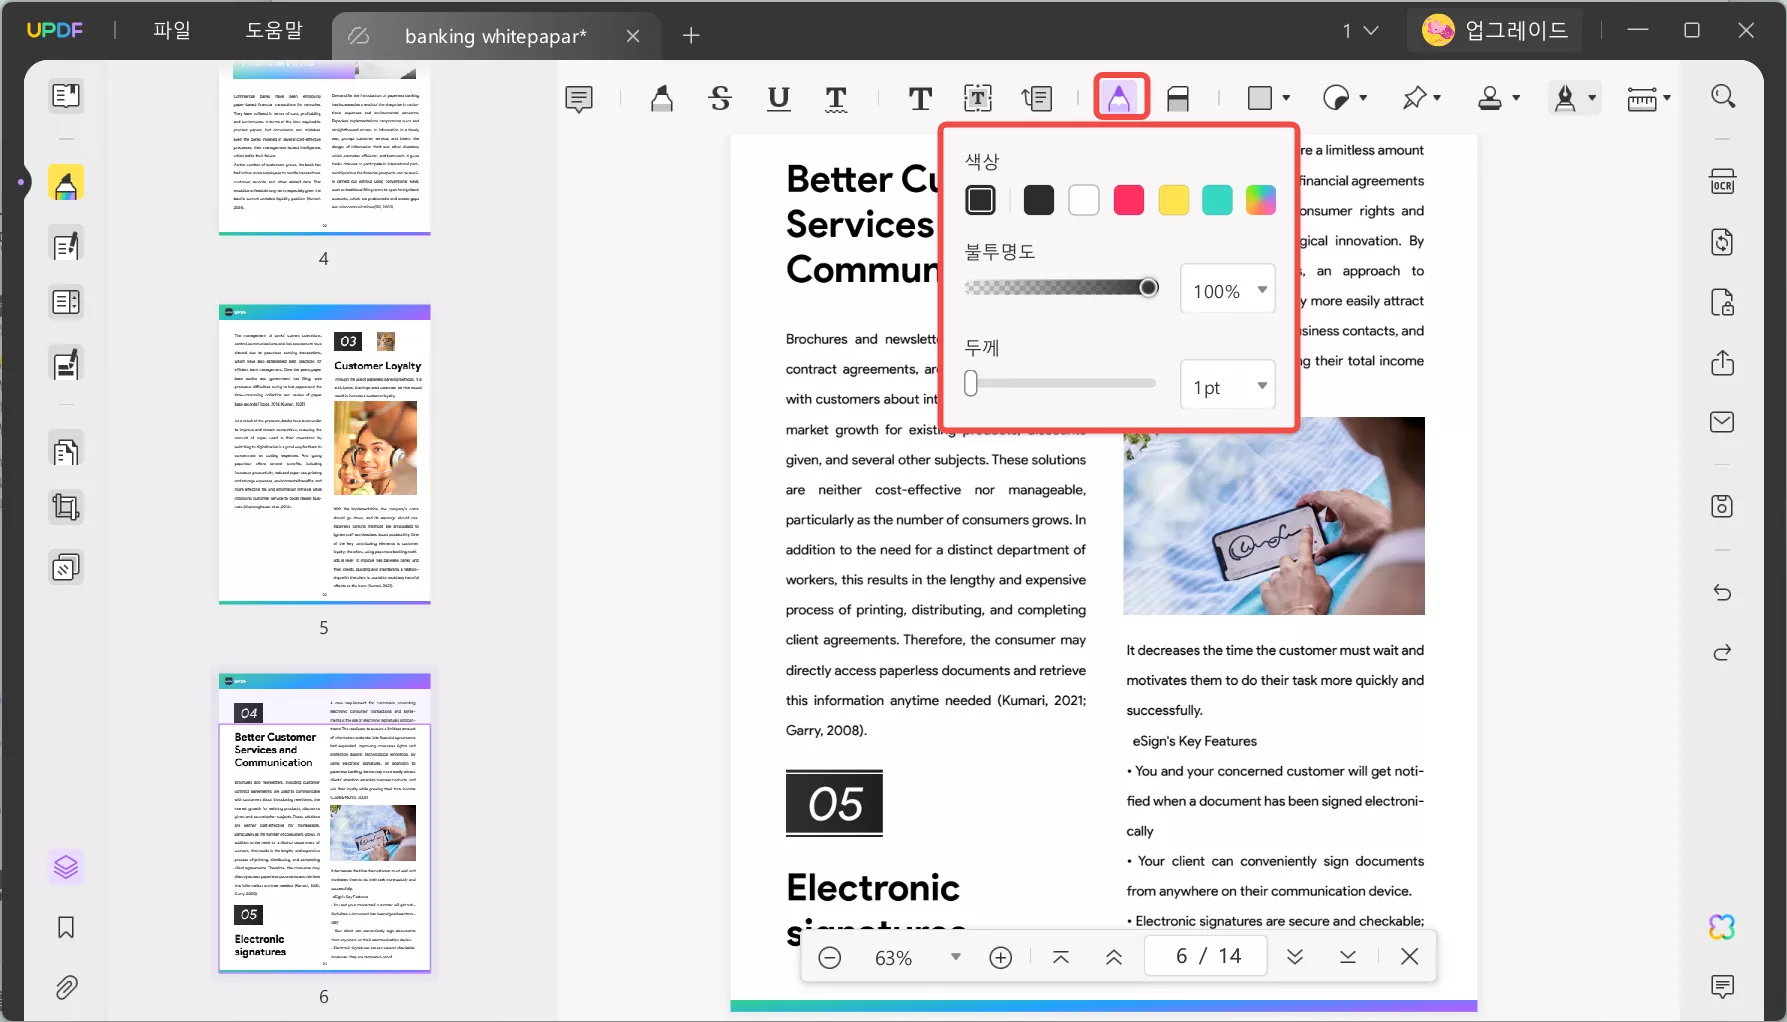
Task: Open the measure ruler tool
Action: 1642,98
